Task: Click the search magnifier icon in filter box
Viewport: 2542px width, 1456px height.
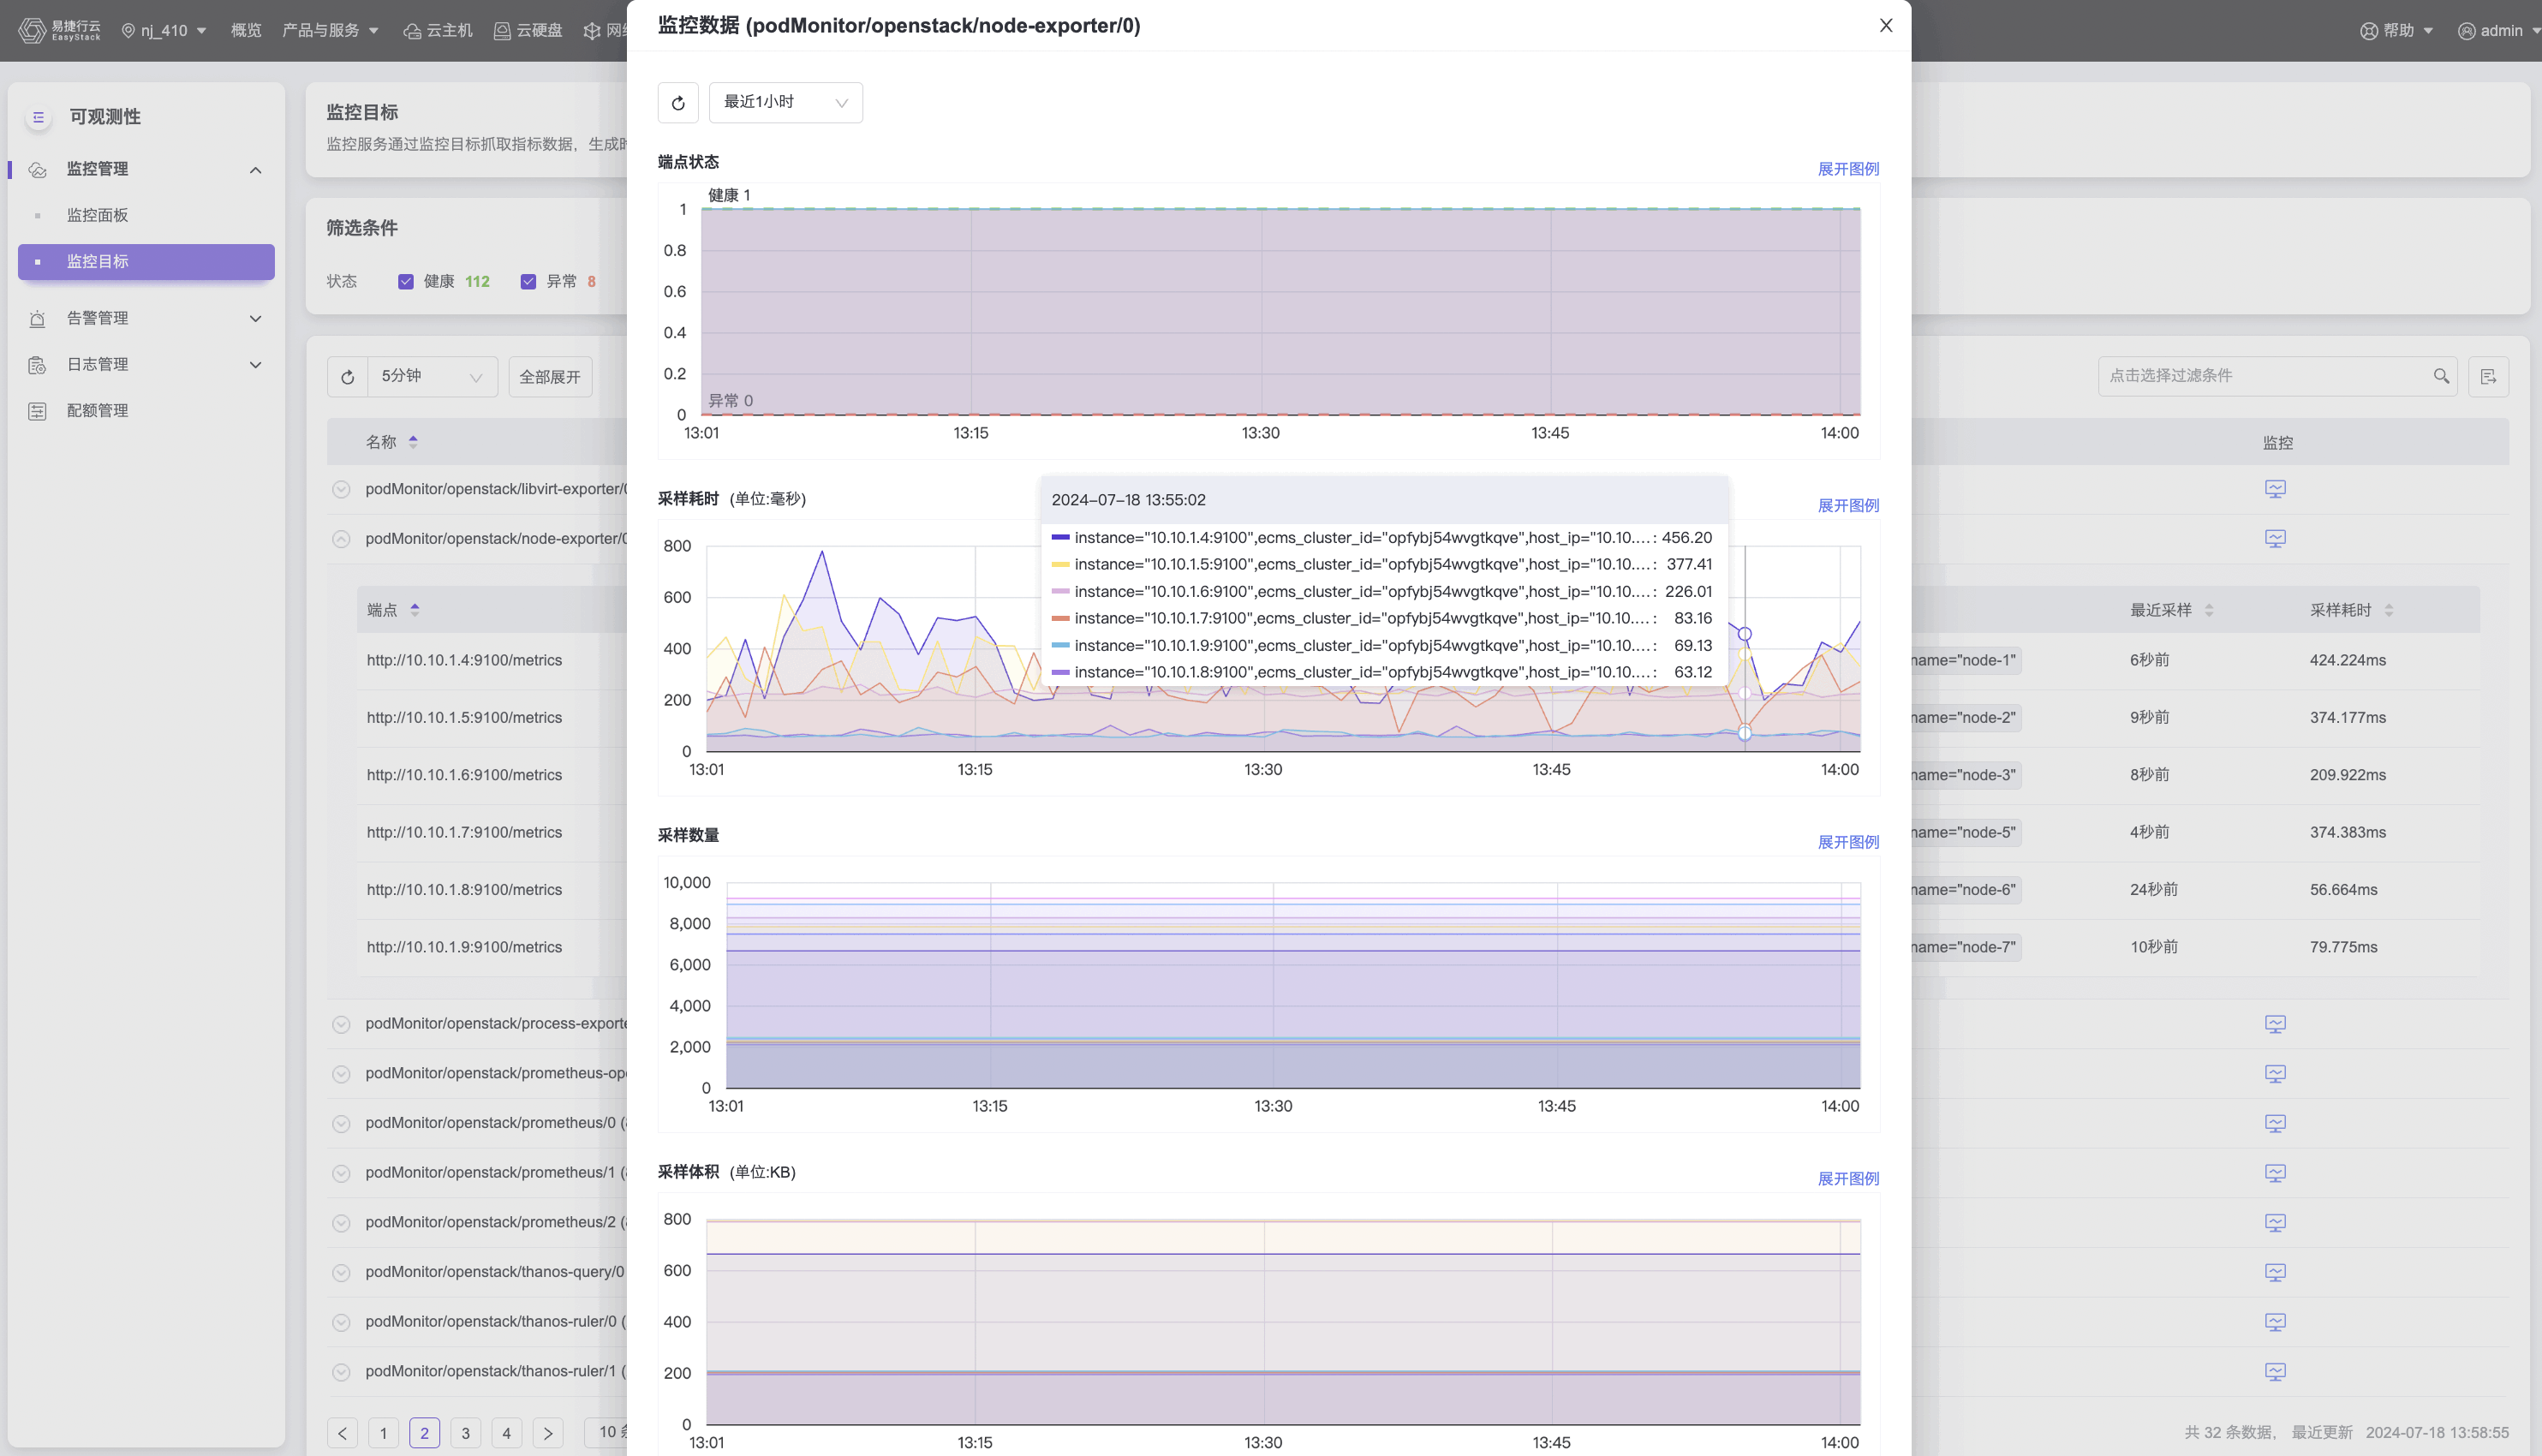Action: point(2441,376)
